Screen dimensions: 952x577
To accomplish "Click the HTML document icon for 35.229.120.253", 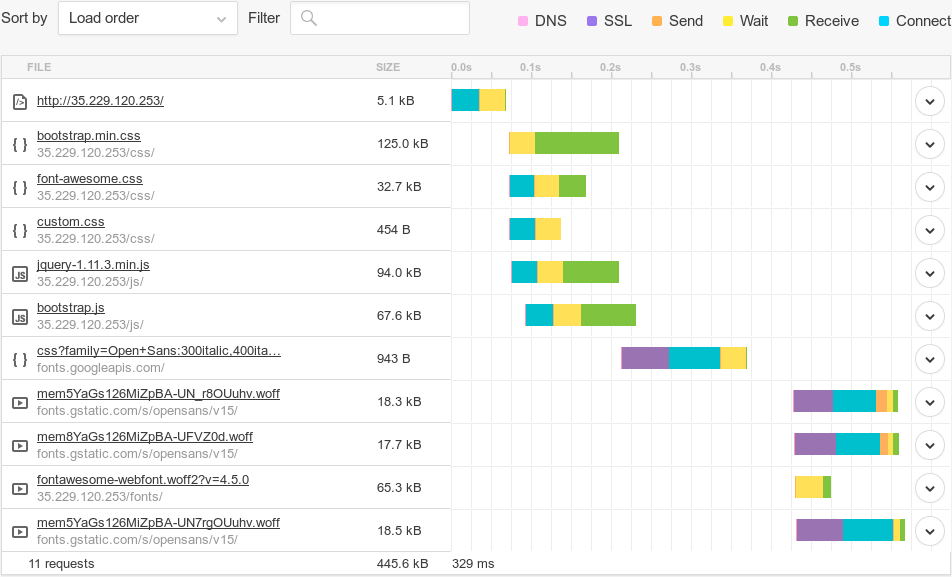I will tap(19, 101).
